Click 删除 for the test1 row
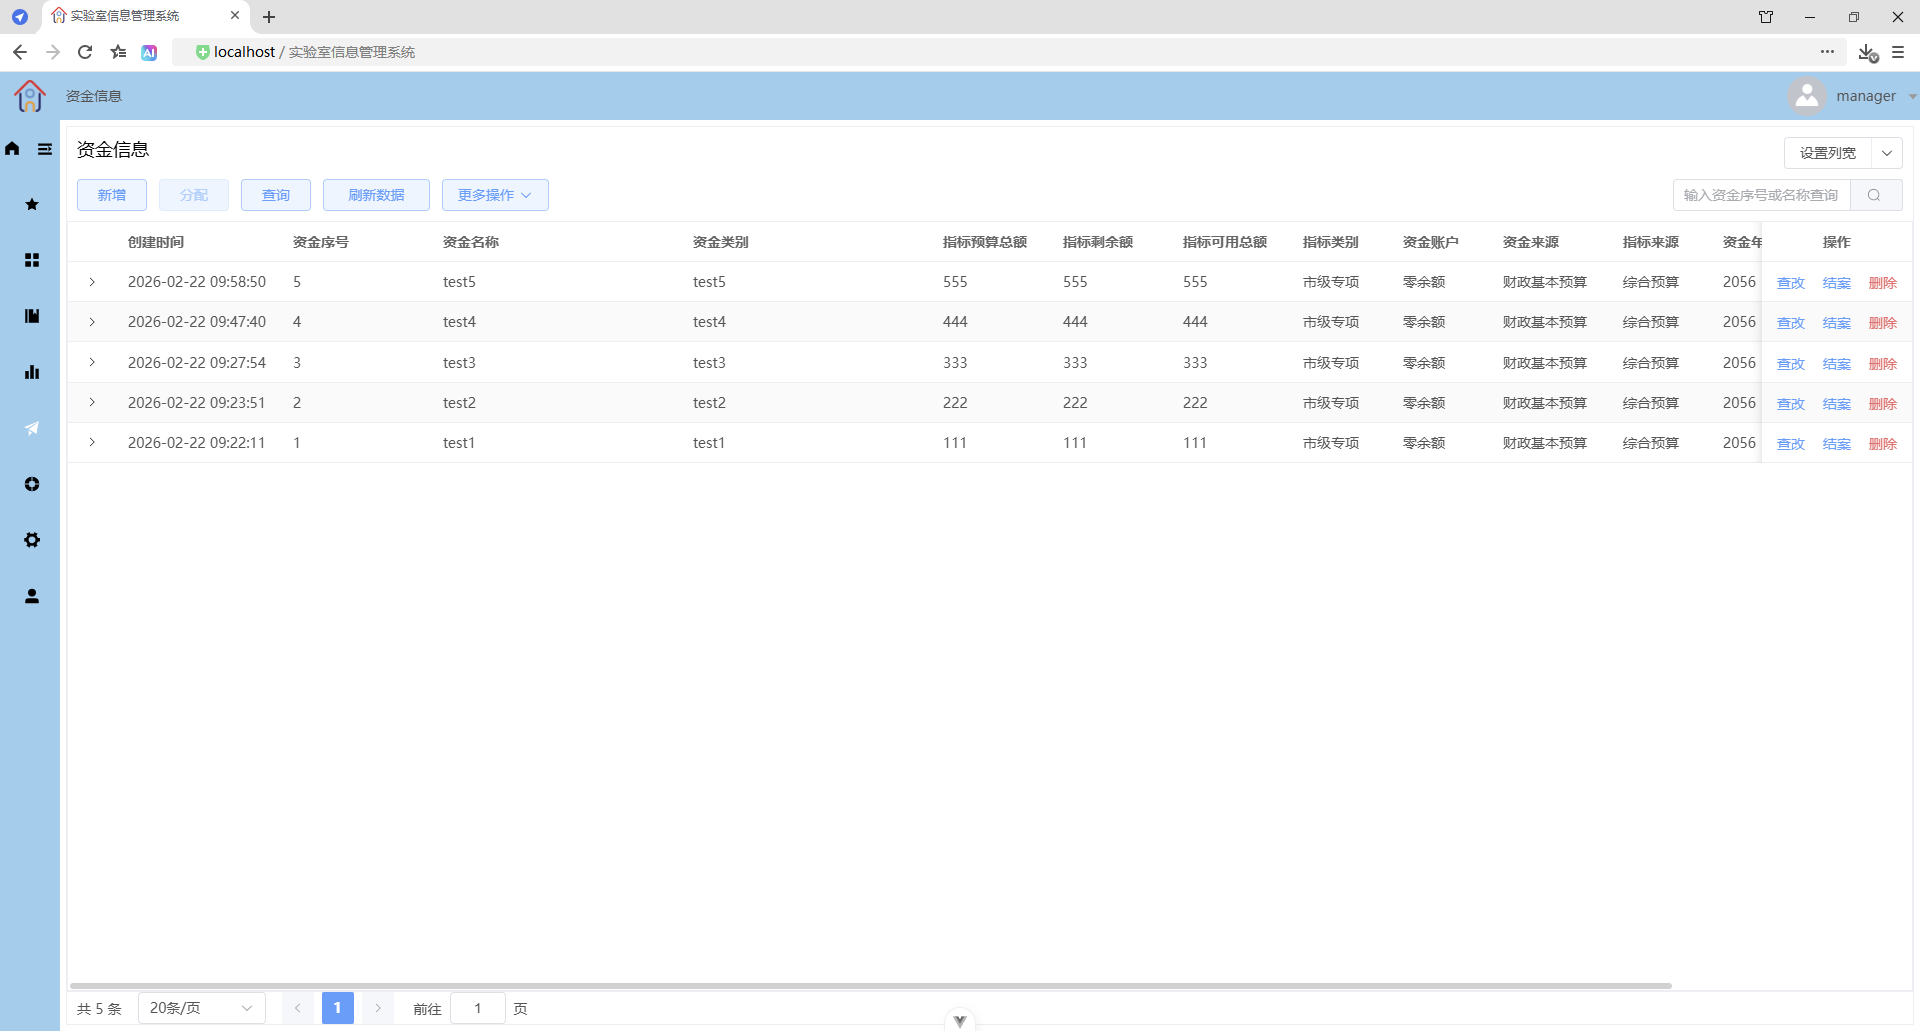This screenshot has height=1031, width=1920. [1883, 444]
